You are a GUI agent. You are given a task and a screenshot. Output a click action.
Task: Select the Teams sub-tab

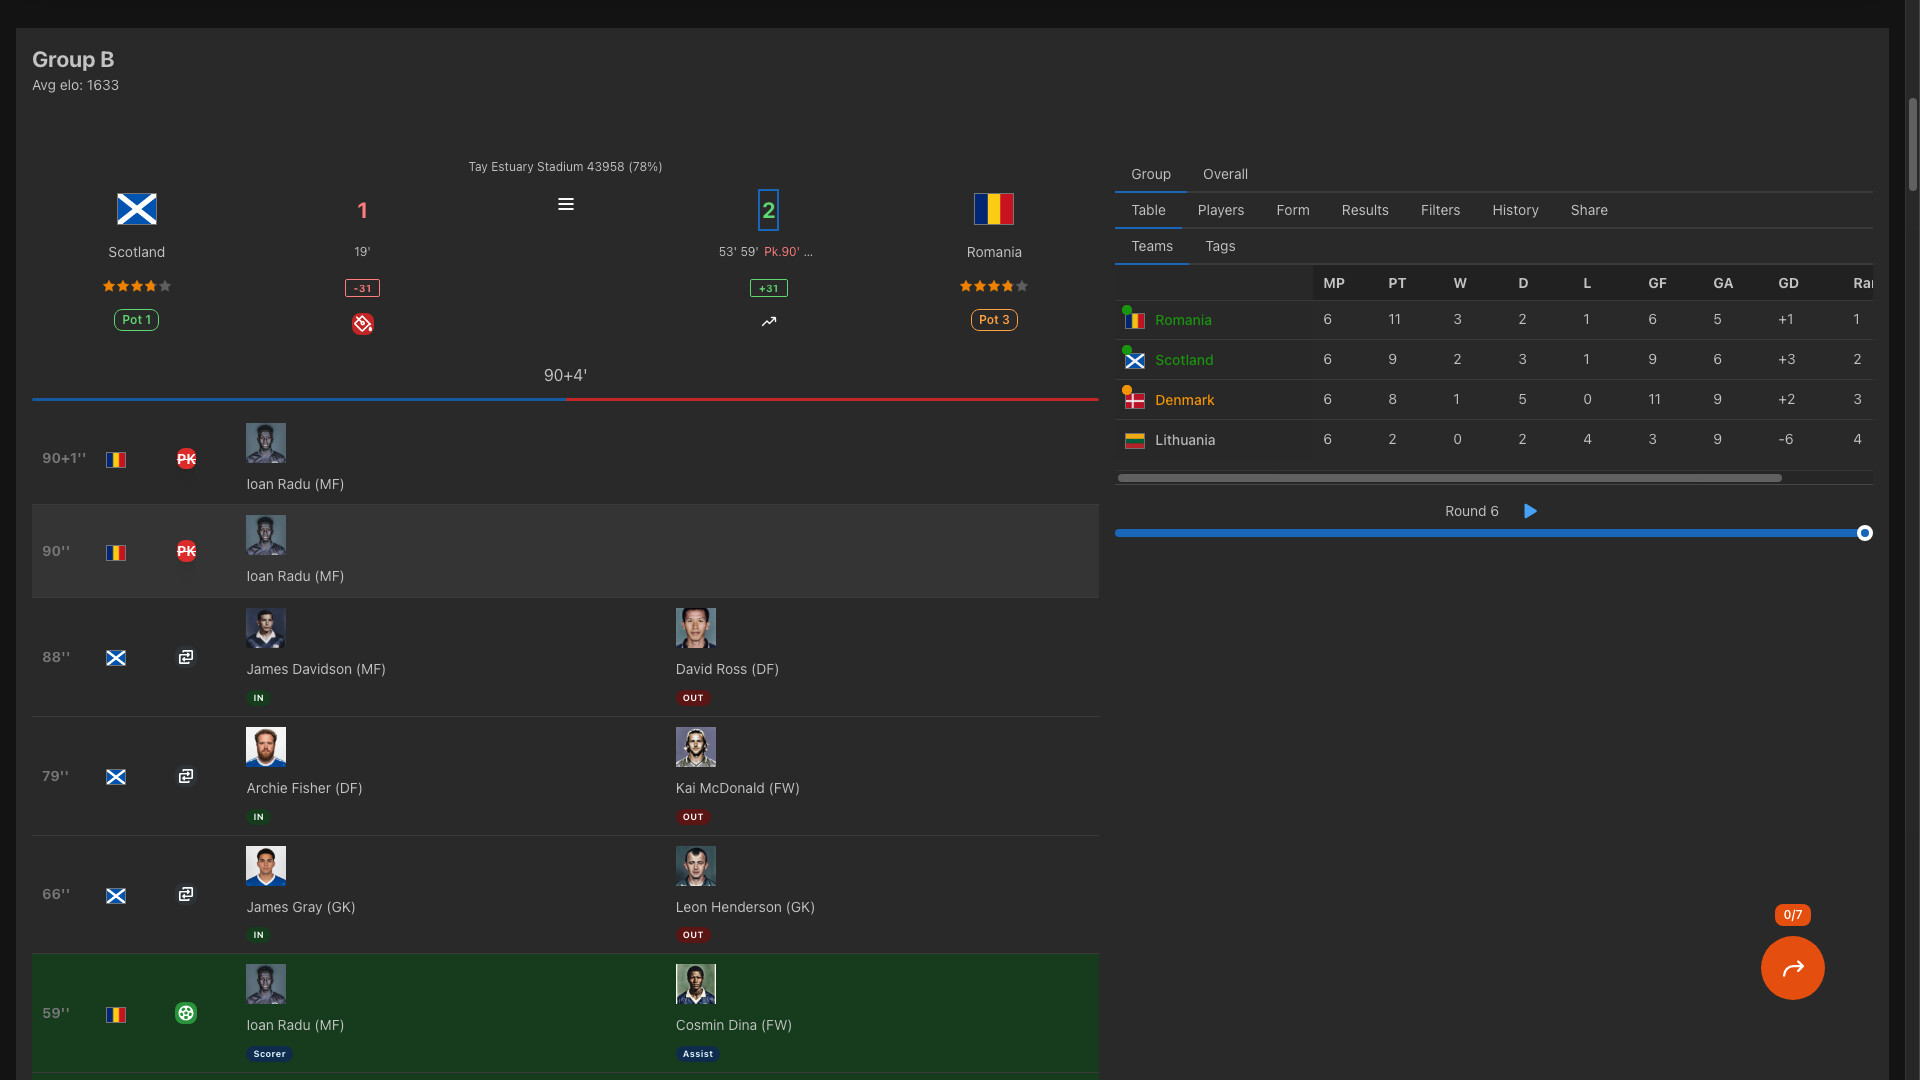(x=1152, y=246)
